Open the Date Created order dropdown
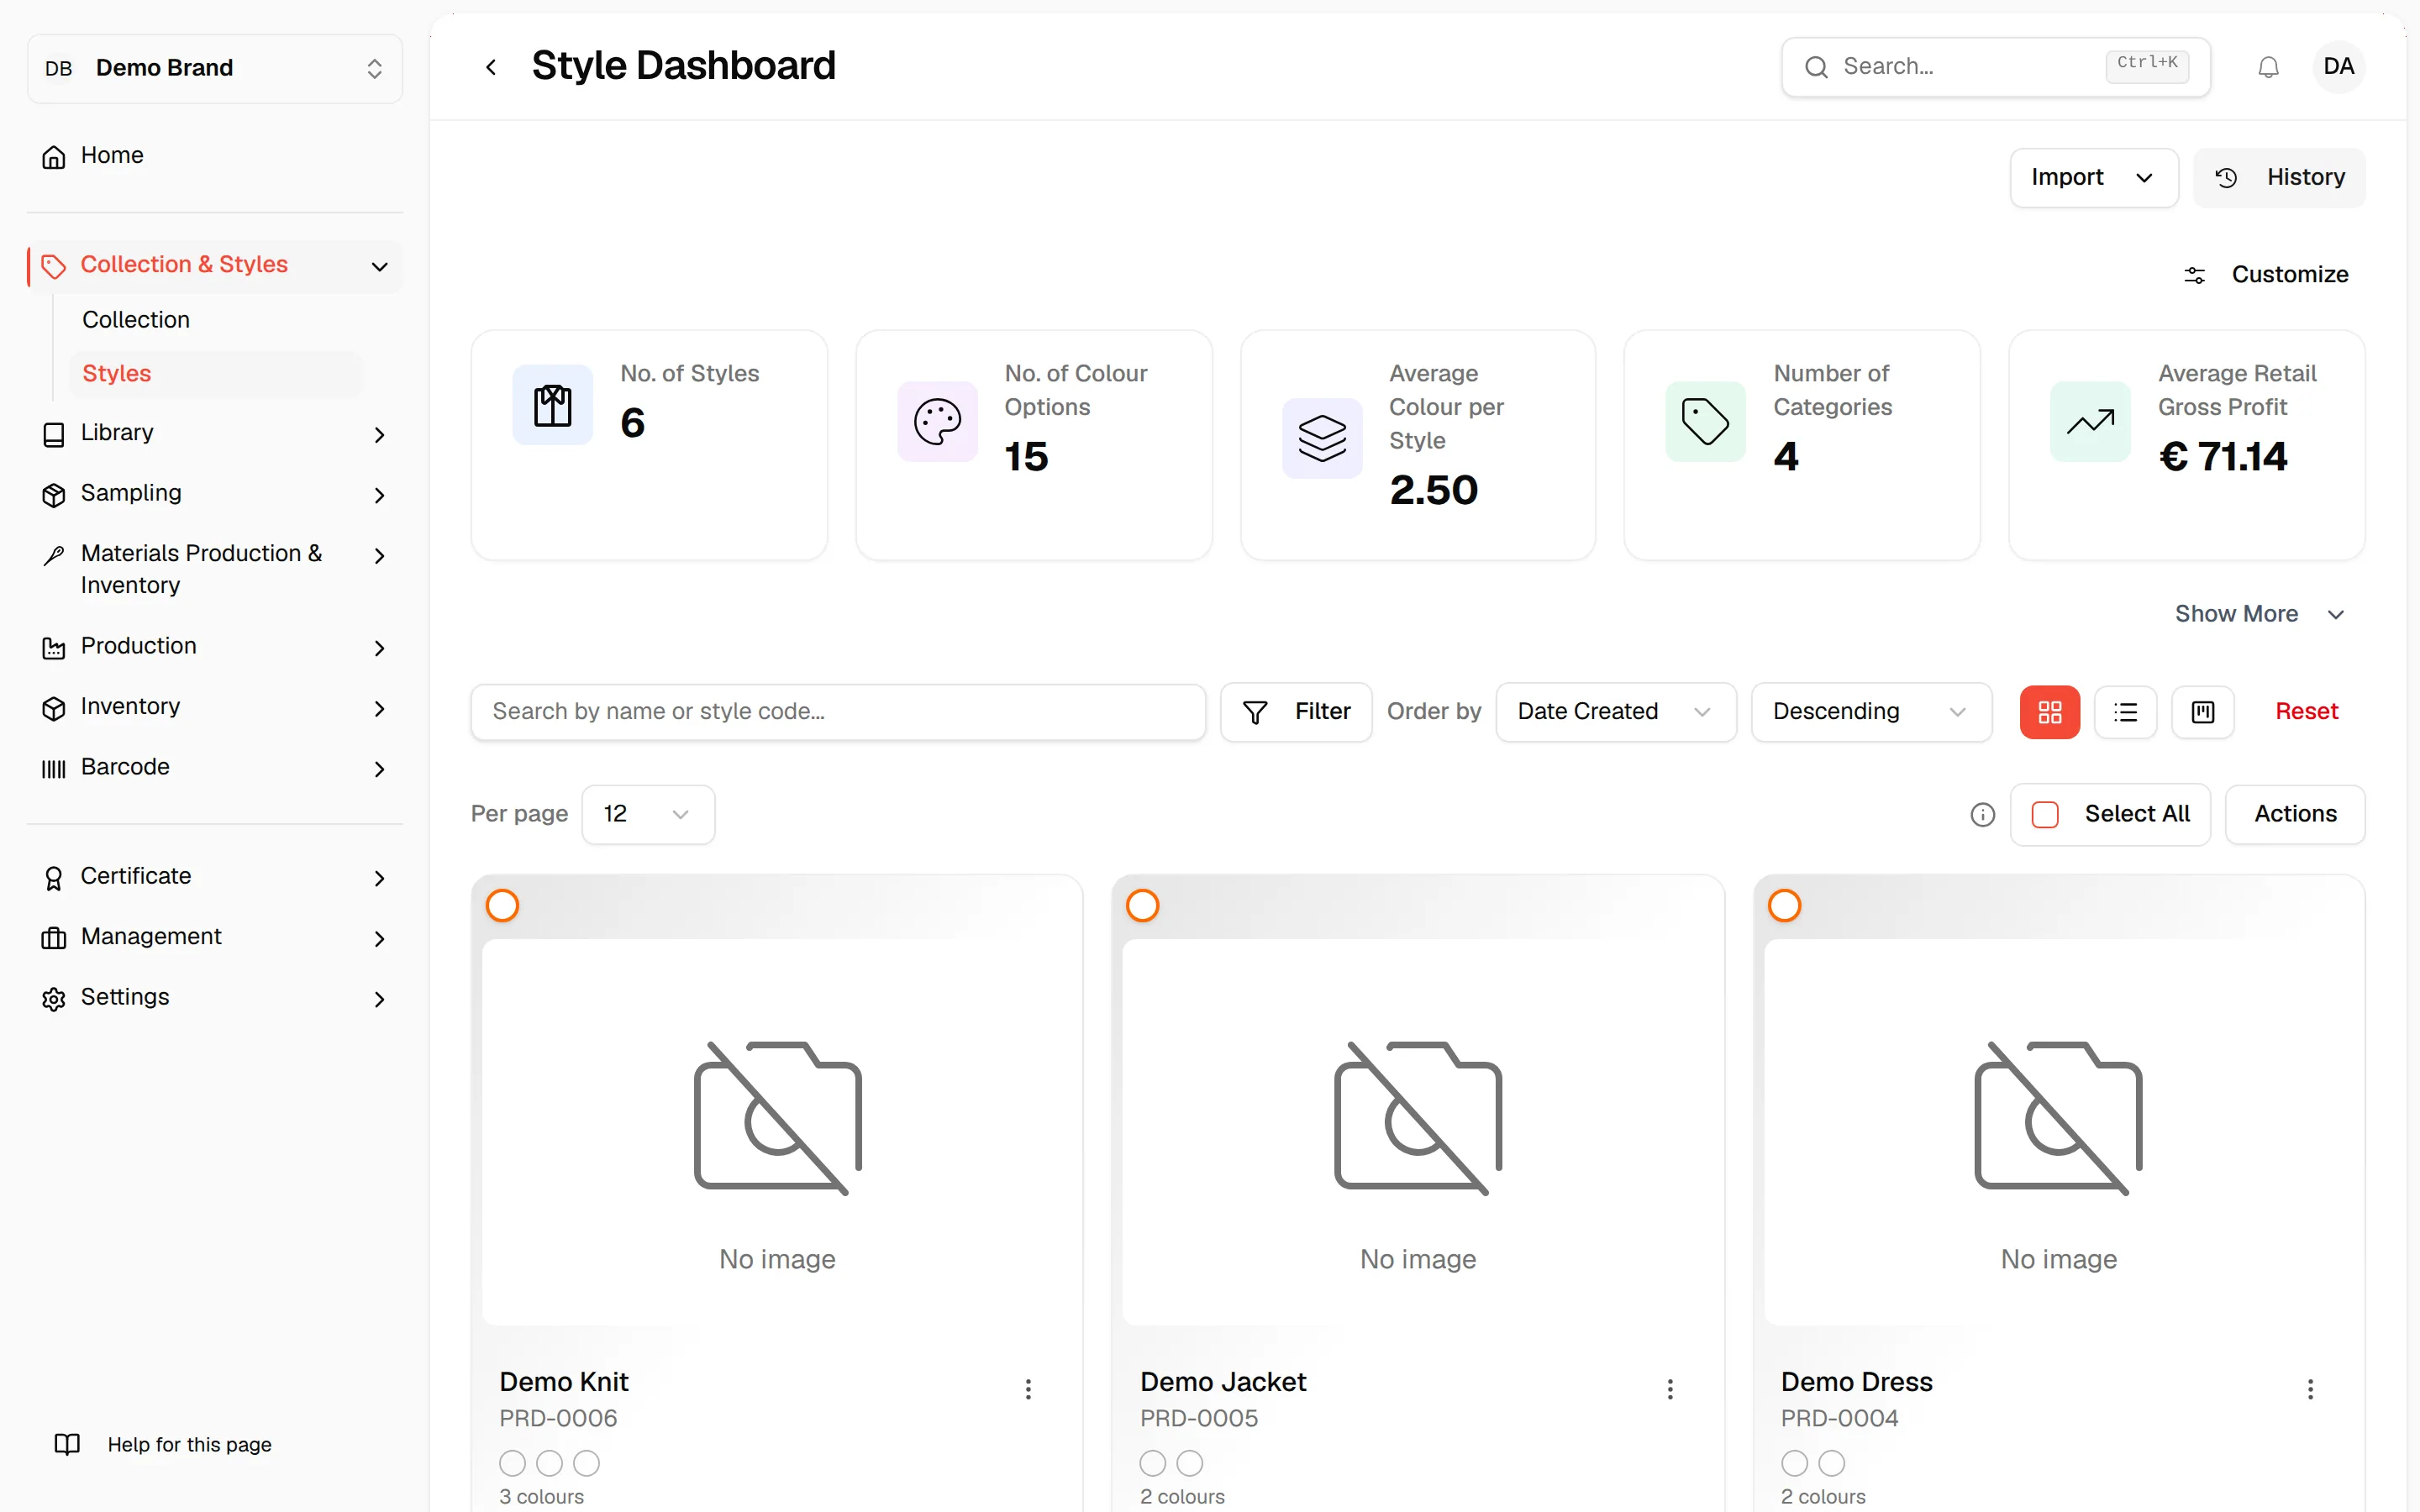2420x1512 pixels. point(1615,712)
